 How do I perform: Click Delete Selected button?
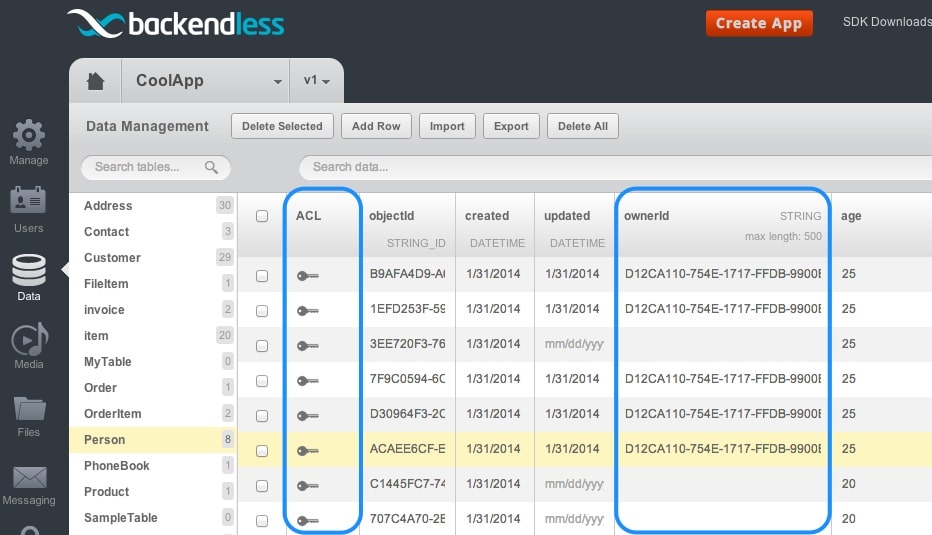282,126
